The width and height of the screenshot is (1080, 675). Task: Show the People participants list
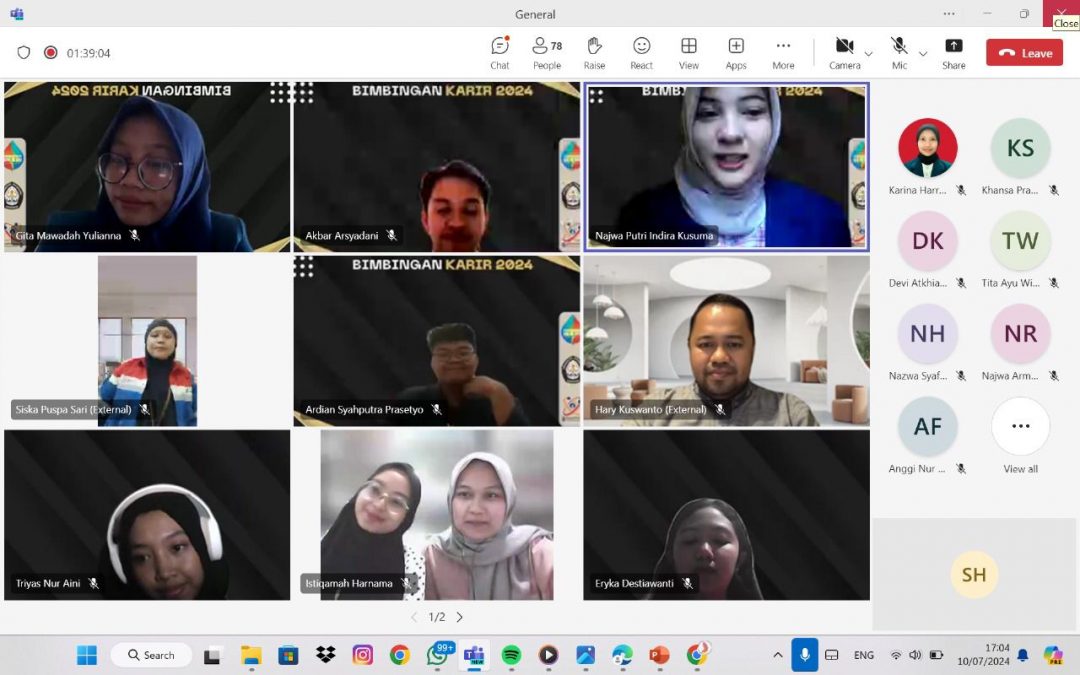[546, 52]
